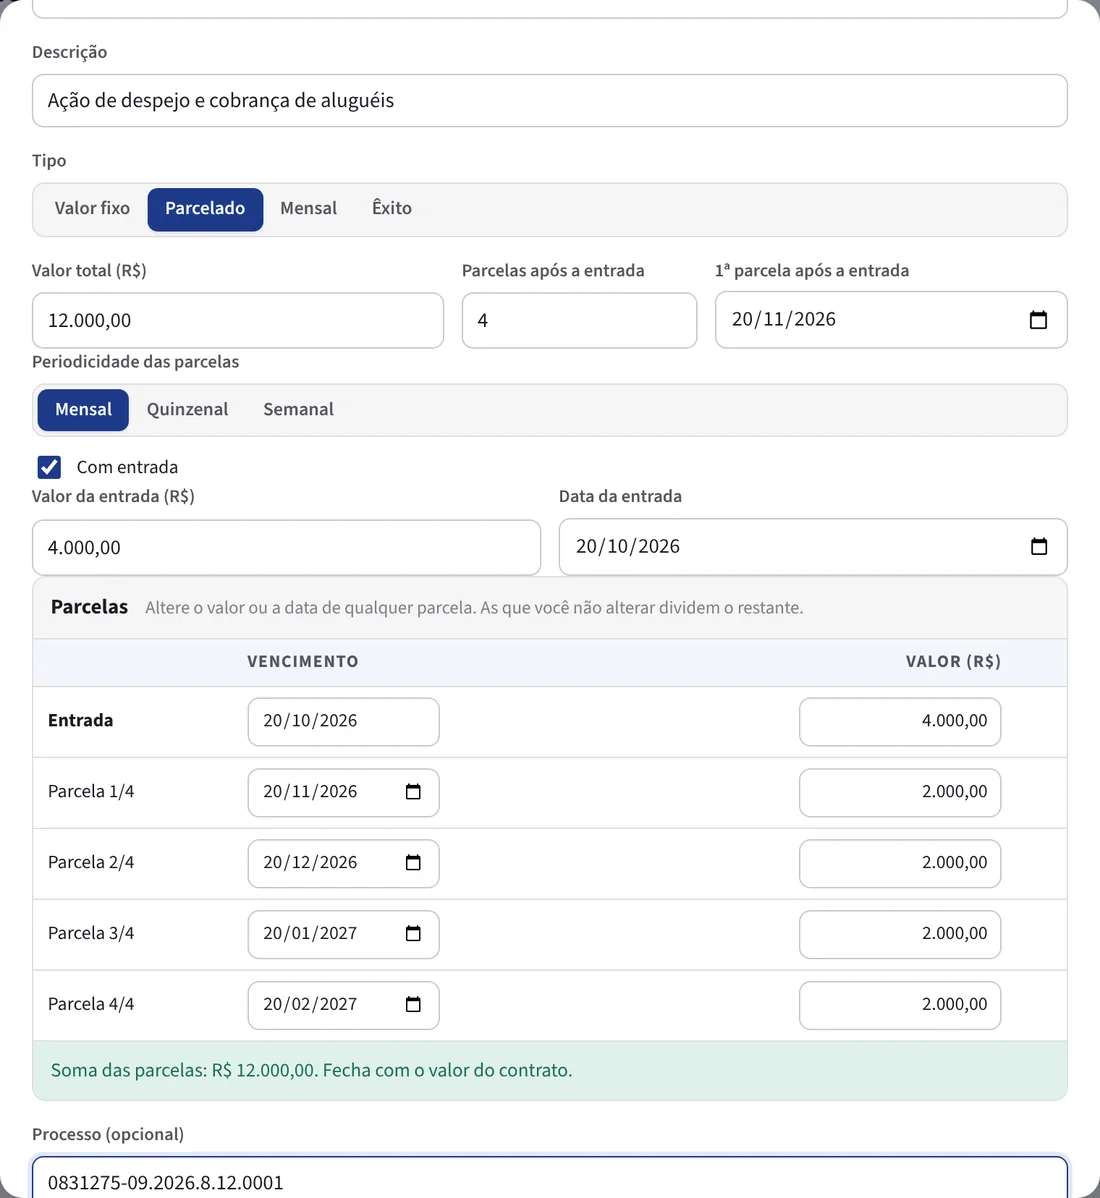Edit Parcela 2/4 valor field
Image resolution: width=1100 pixels, height=1198 pixels.
900,863
